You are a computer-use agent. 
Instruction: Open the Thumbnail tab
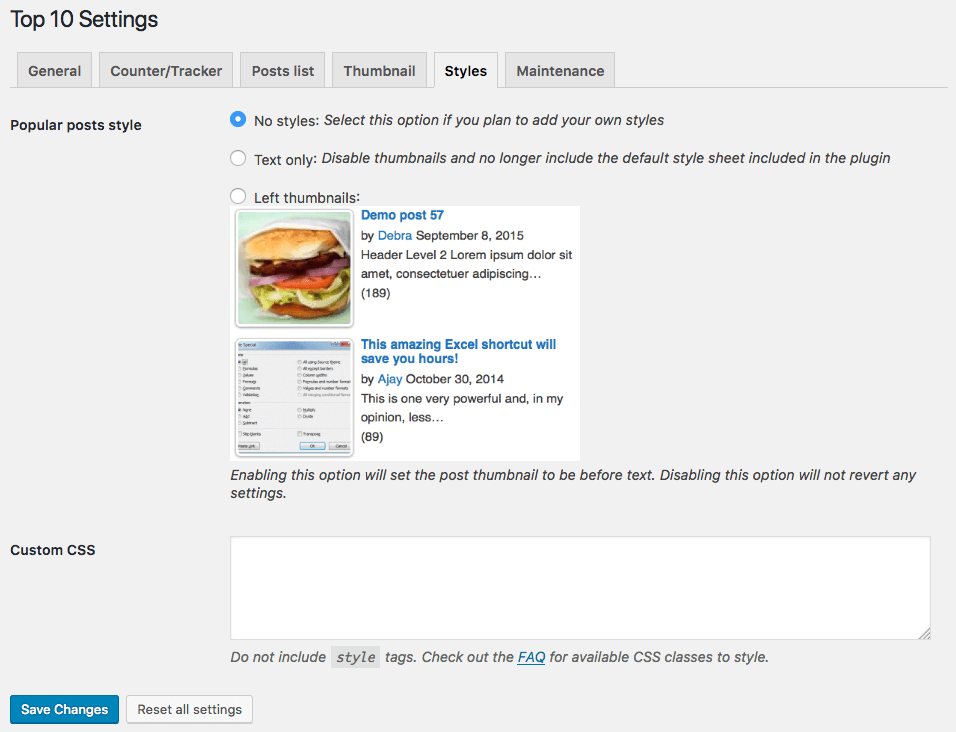(379, 71)
